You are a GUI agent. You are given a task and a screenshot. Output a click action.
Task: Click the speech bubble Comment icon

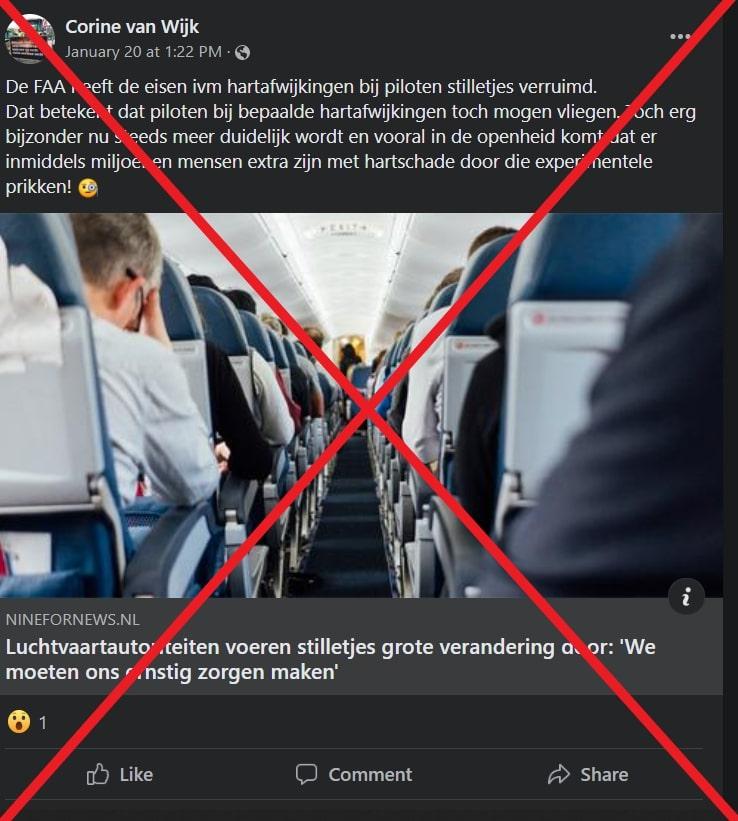tap(306, 774)
